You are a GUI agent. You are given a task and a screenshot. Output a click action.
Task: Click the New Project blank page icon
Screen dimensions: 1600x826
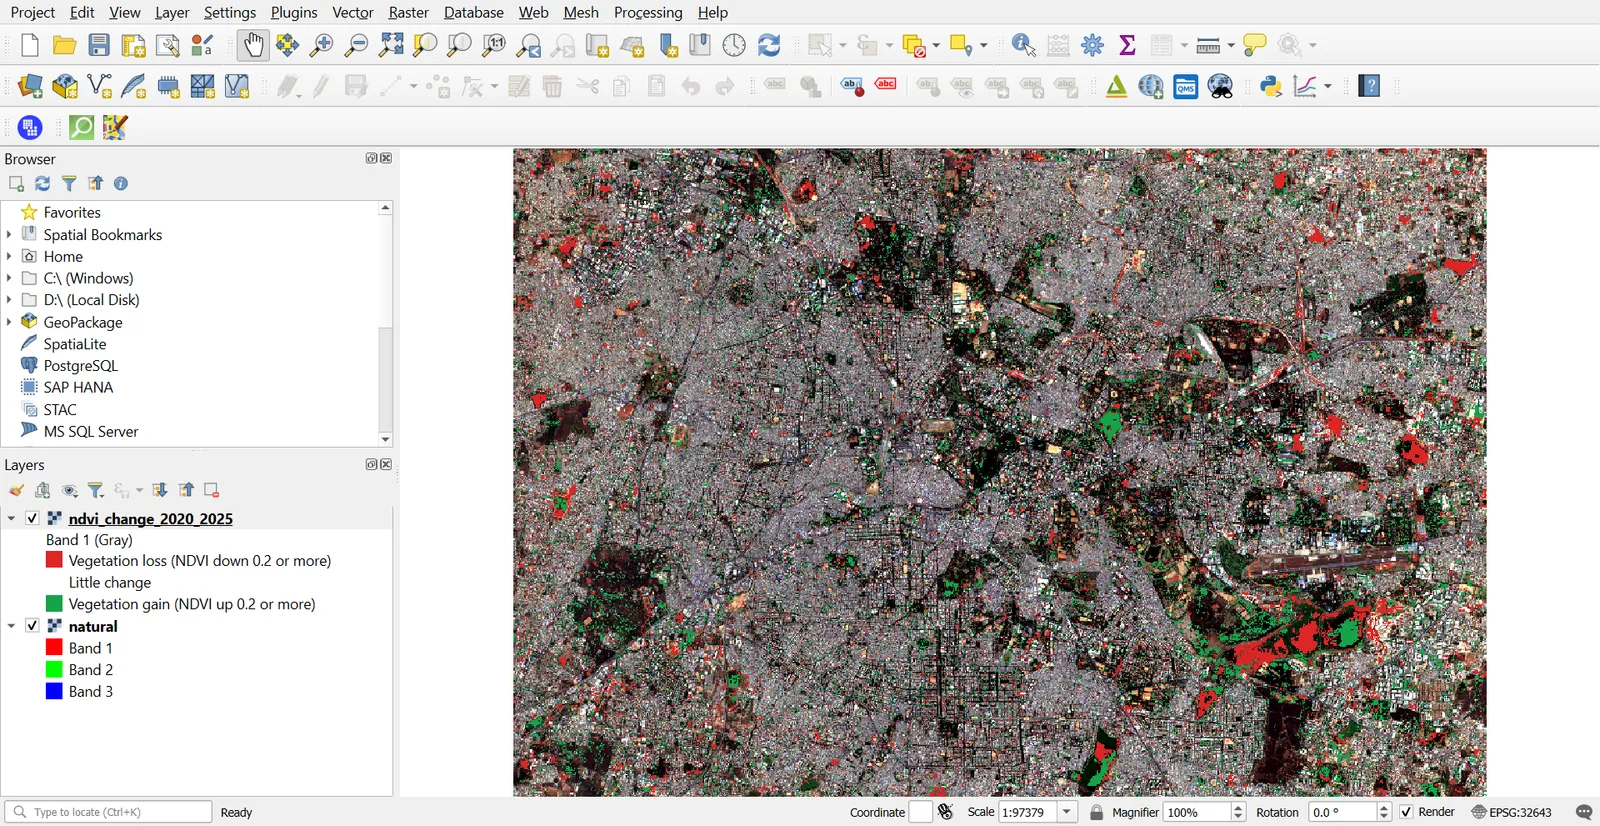pyautogui.click(x=30, y=45)
